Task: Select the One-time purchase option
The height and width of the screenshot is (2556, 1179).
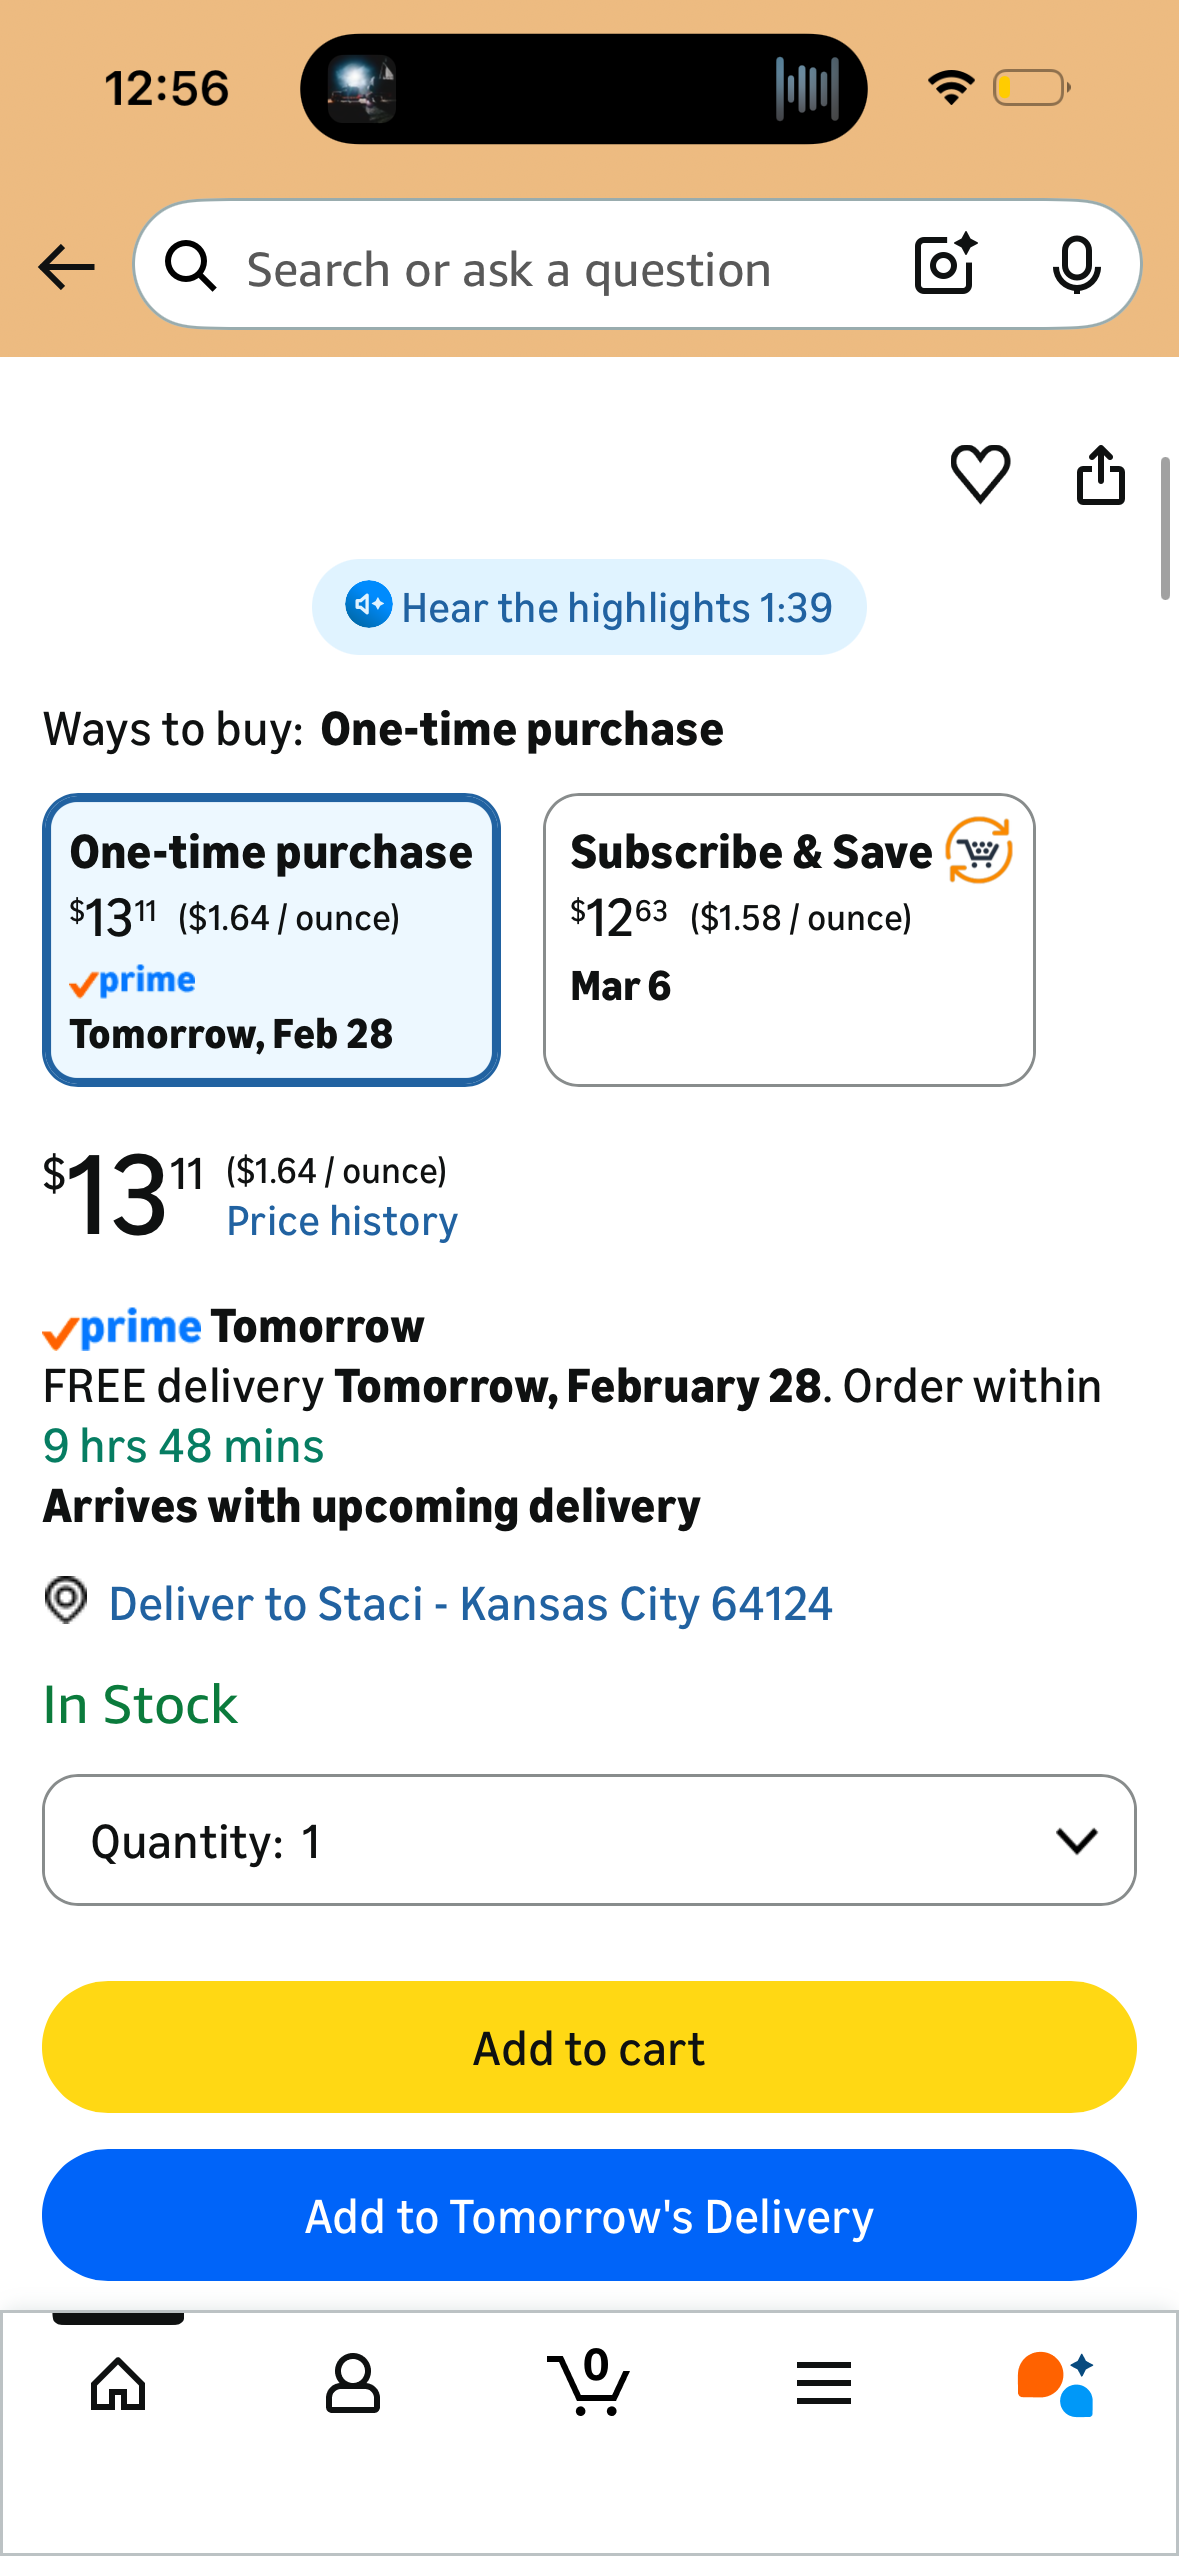Action: coord(271,940)
